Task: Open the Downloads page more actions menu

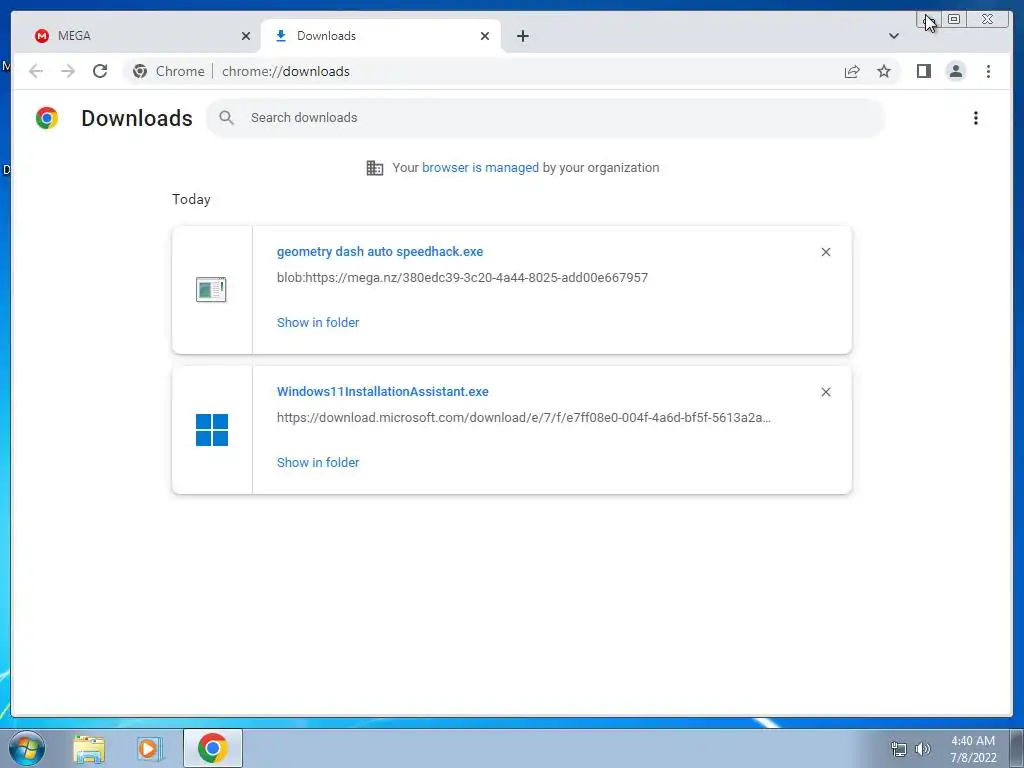Action: click(x=976, y=118)
